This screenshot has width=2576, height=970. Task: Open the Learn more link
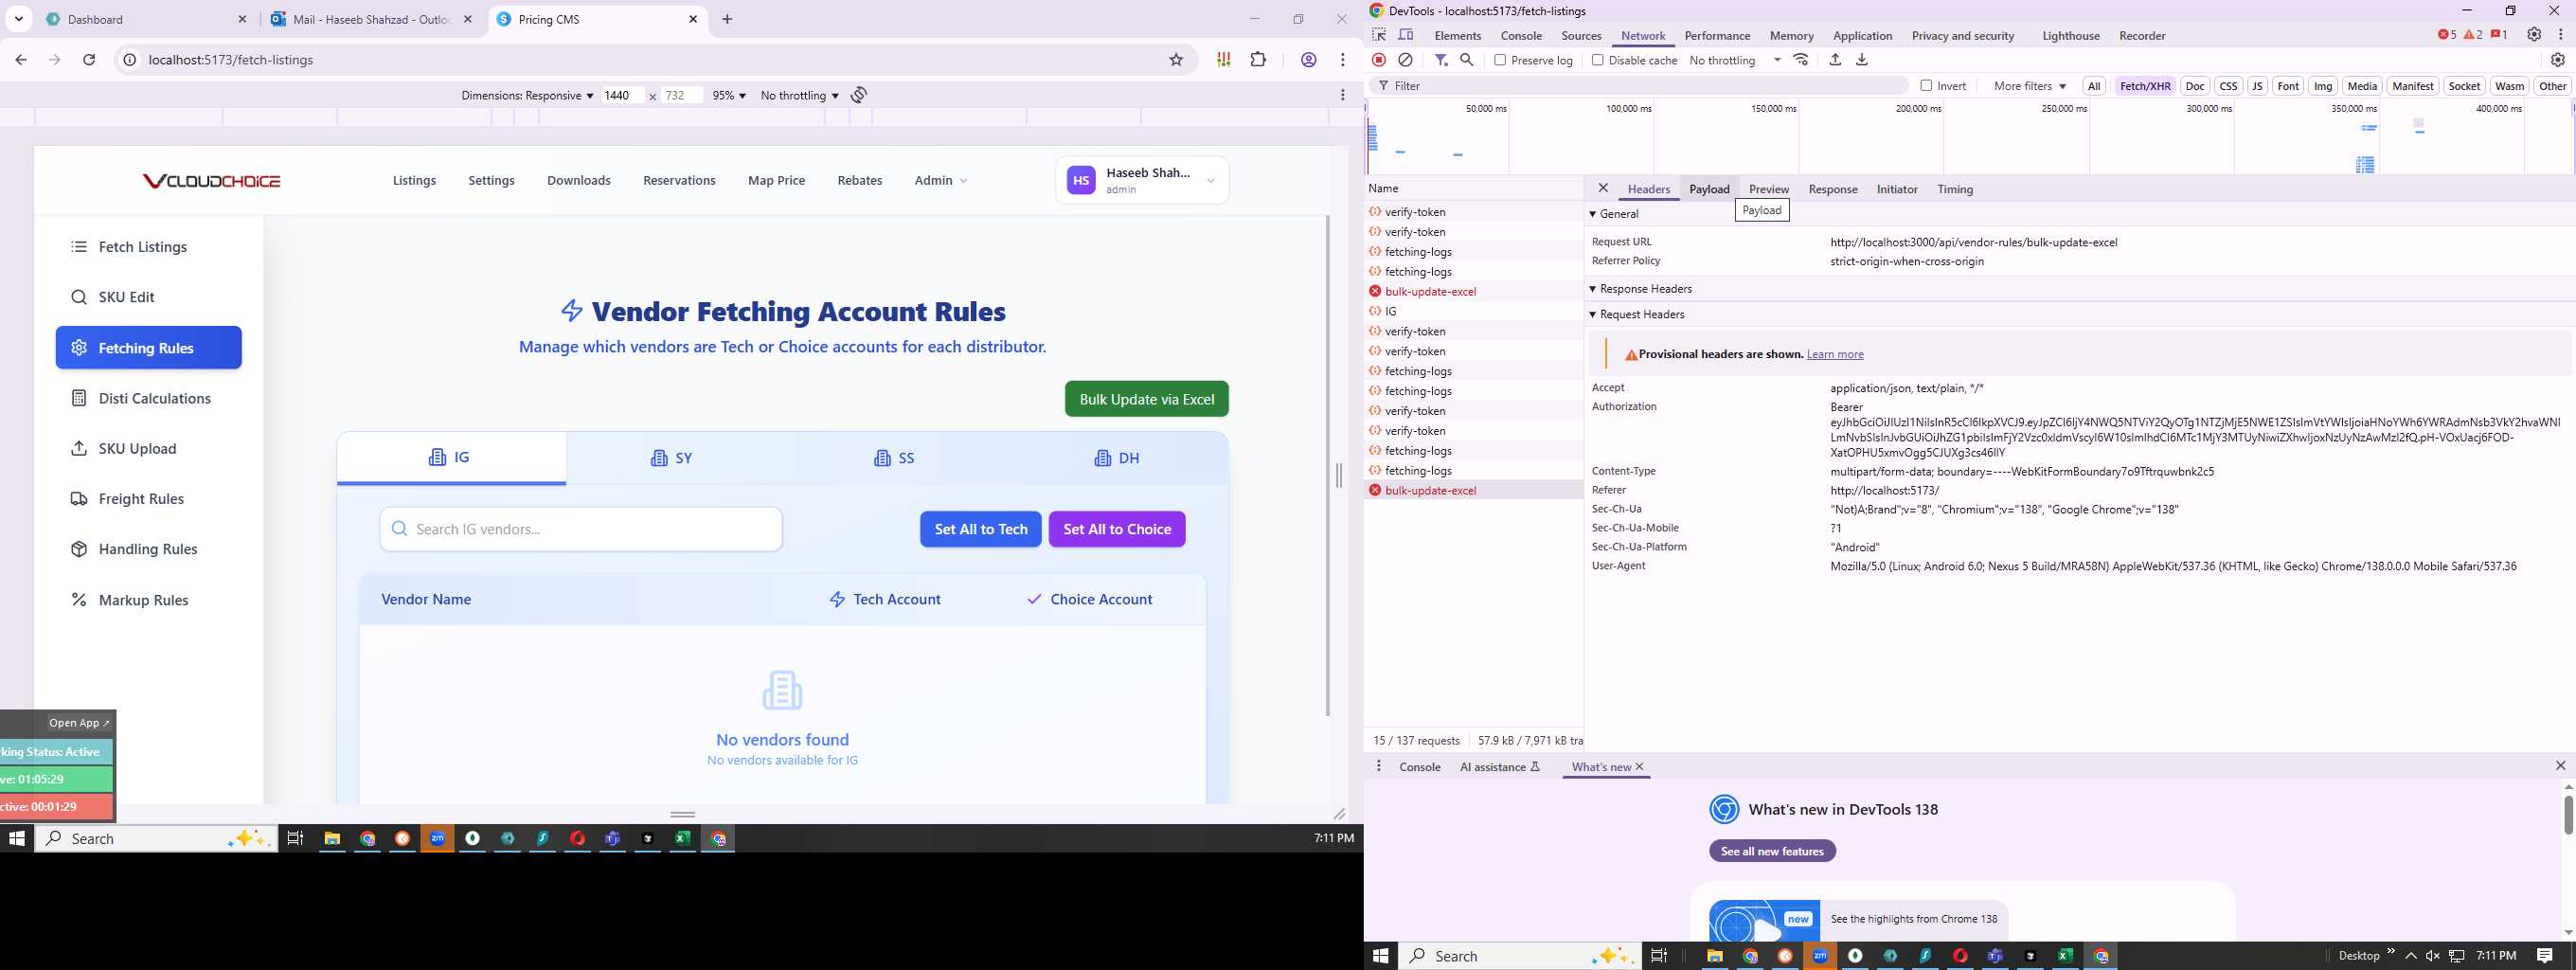point(1834,354)
